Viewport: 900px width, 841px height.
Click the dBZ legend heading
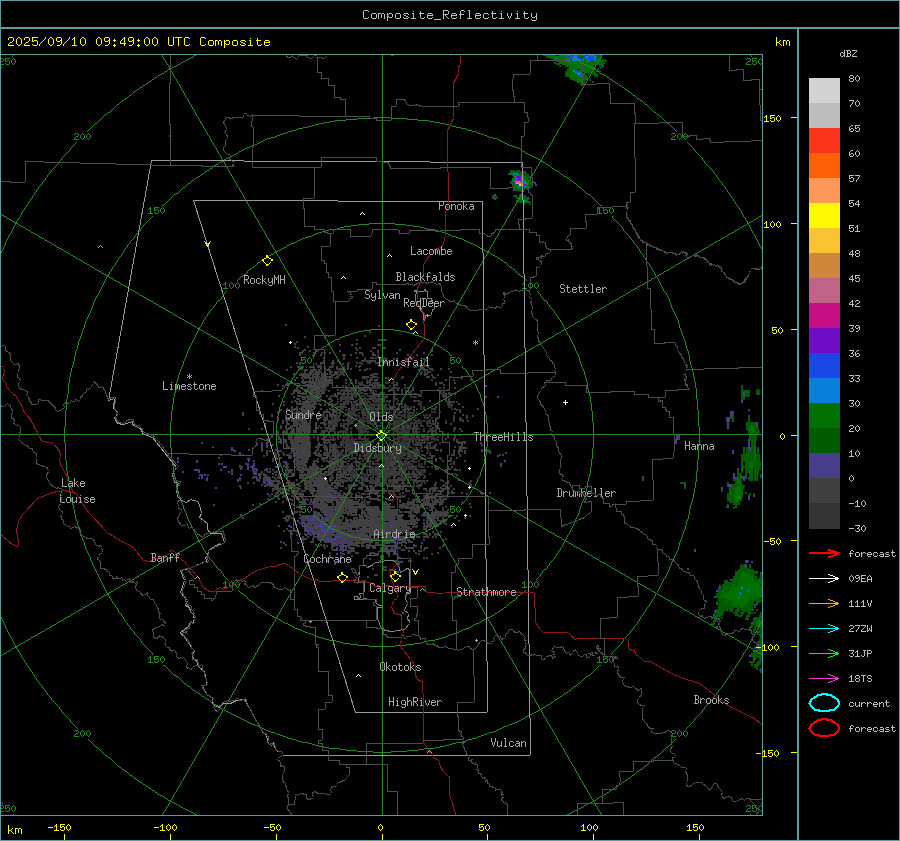click(x=848, y=53)
